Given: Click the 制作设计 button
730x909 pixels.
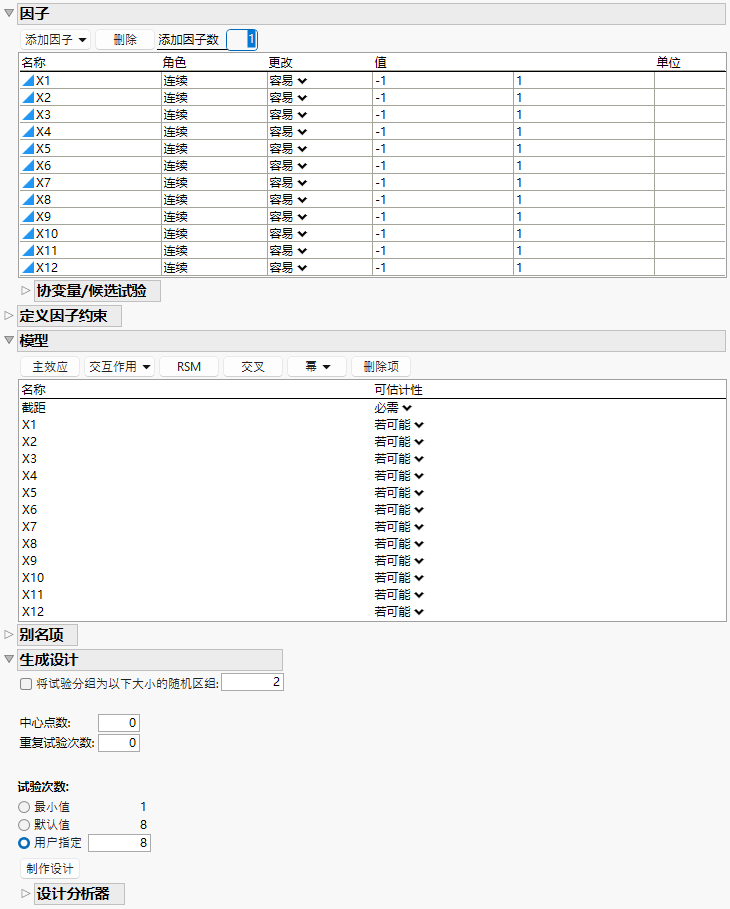Looking at the screenshot, I should 50,868.
